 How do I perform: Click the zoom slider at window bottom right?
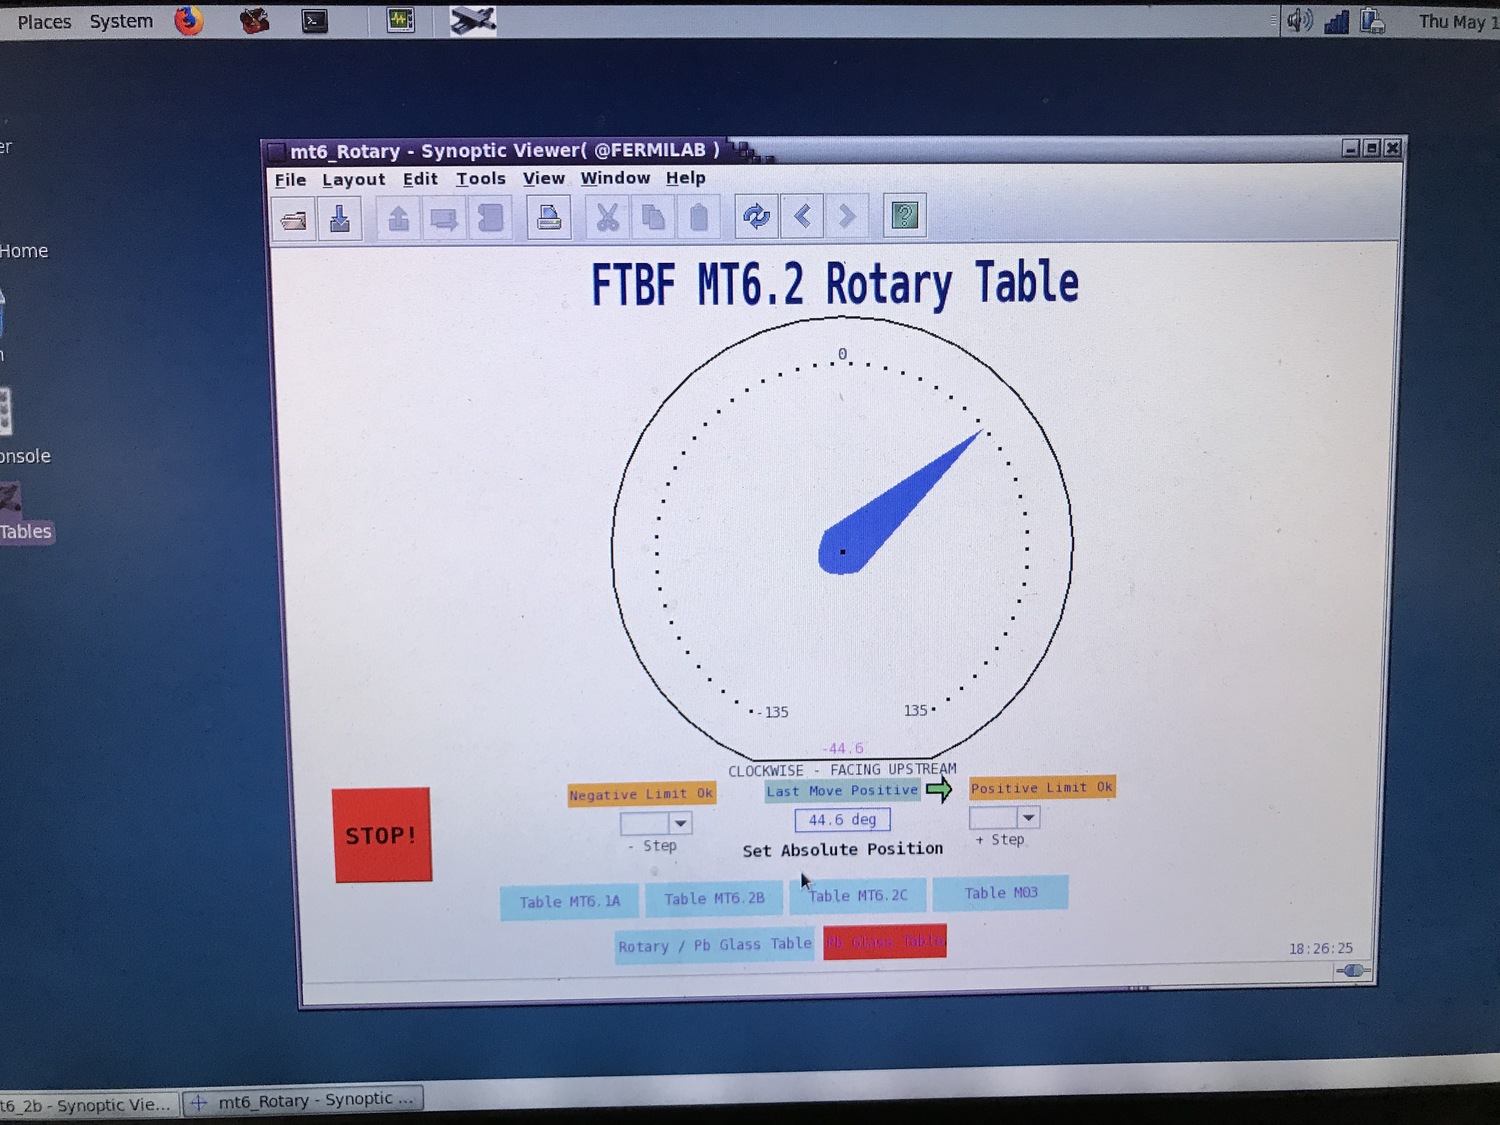click(x=1352, y=970)
